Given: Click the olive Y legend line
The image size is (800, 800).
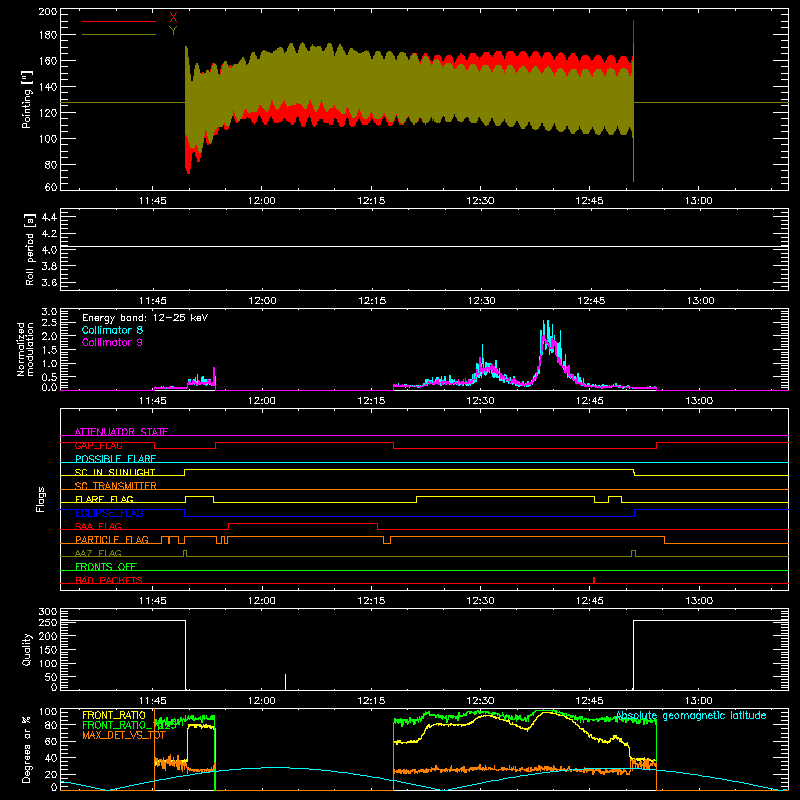Looking at the screenshot, I should (119, 34).
